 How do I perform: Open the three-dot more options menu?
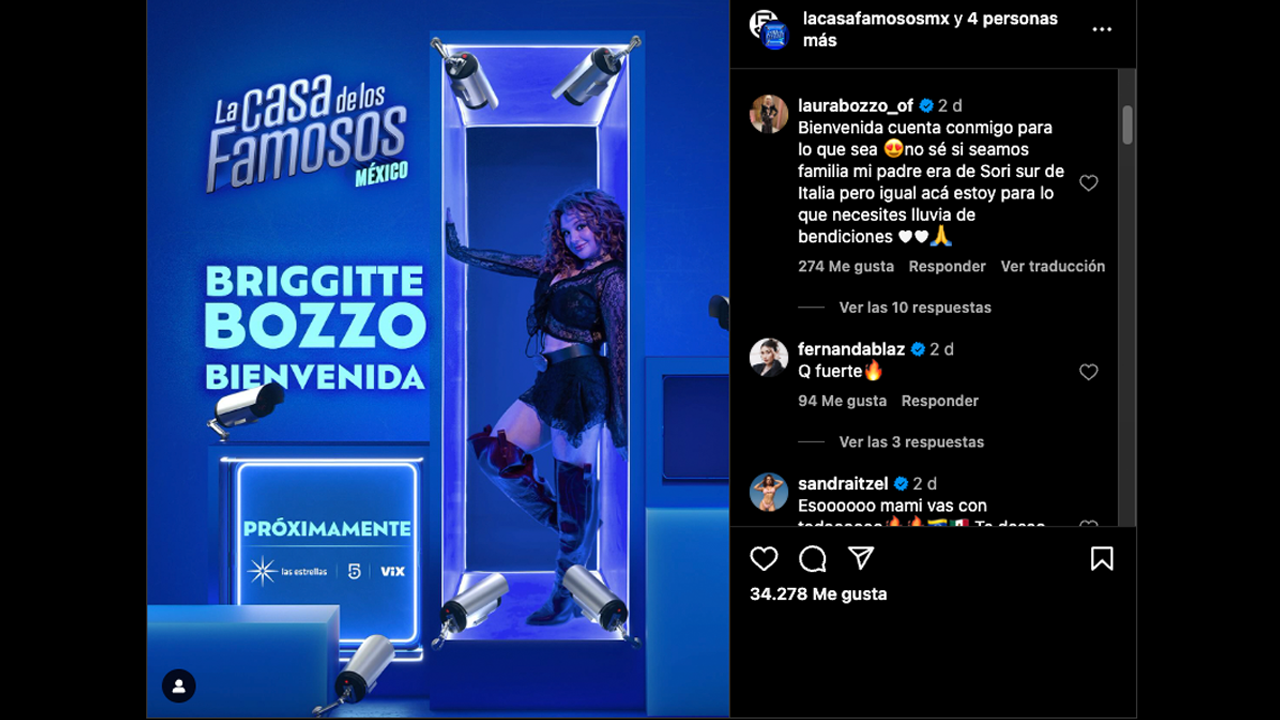pyautogui.click(x=1102, y=30)
